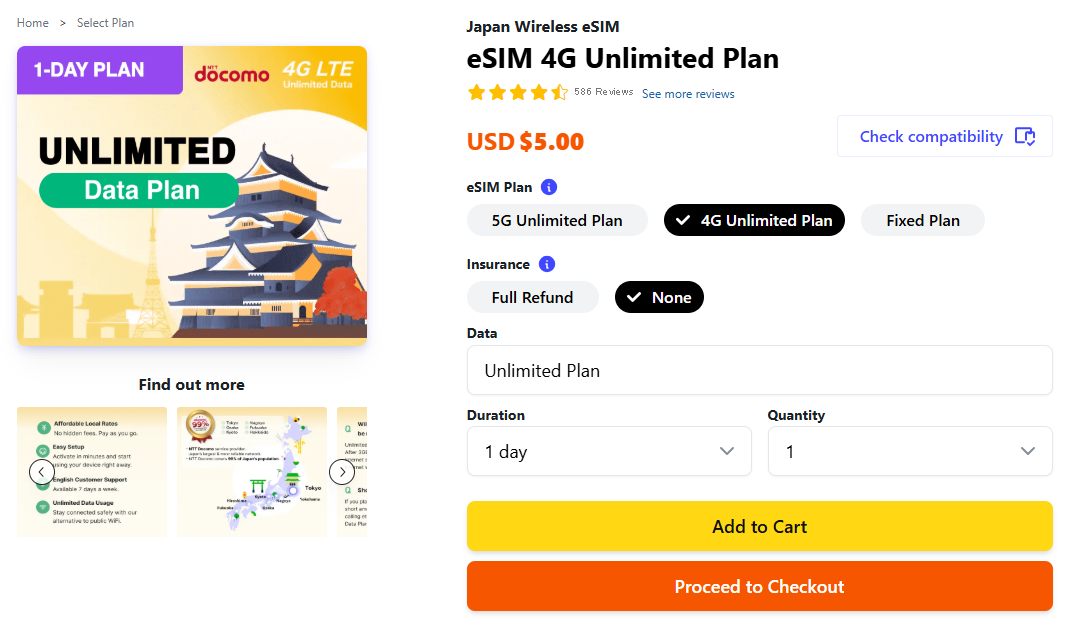Click Proceed to Checkout
Screen dimensions: 1092x622
tap(759, 586)
